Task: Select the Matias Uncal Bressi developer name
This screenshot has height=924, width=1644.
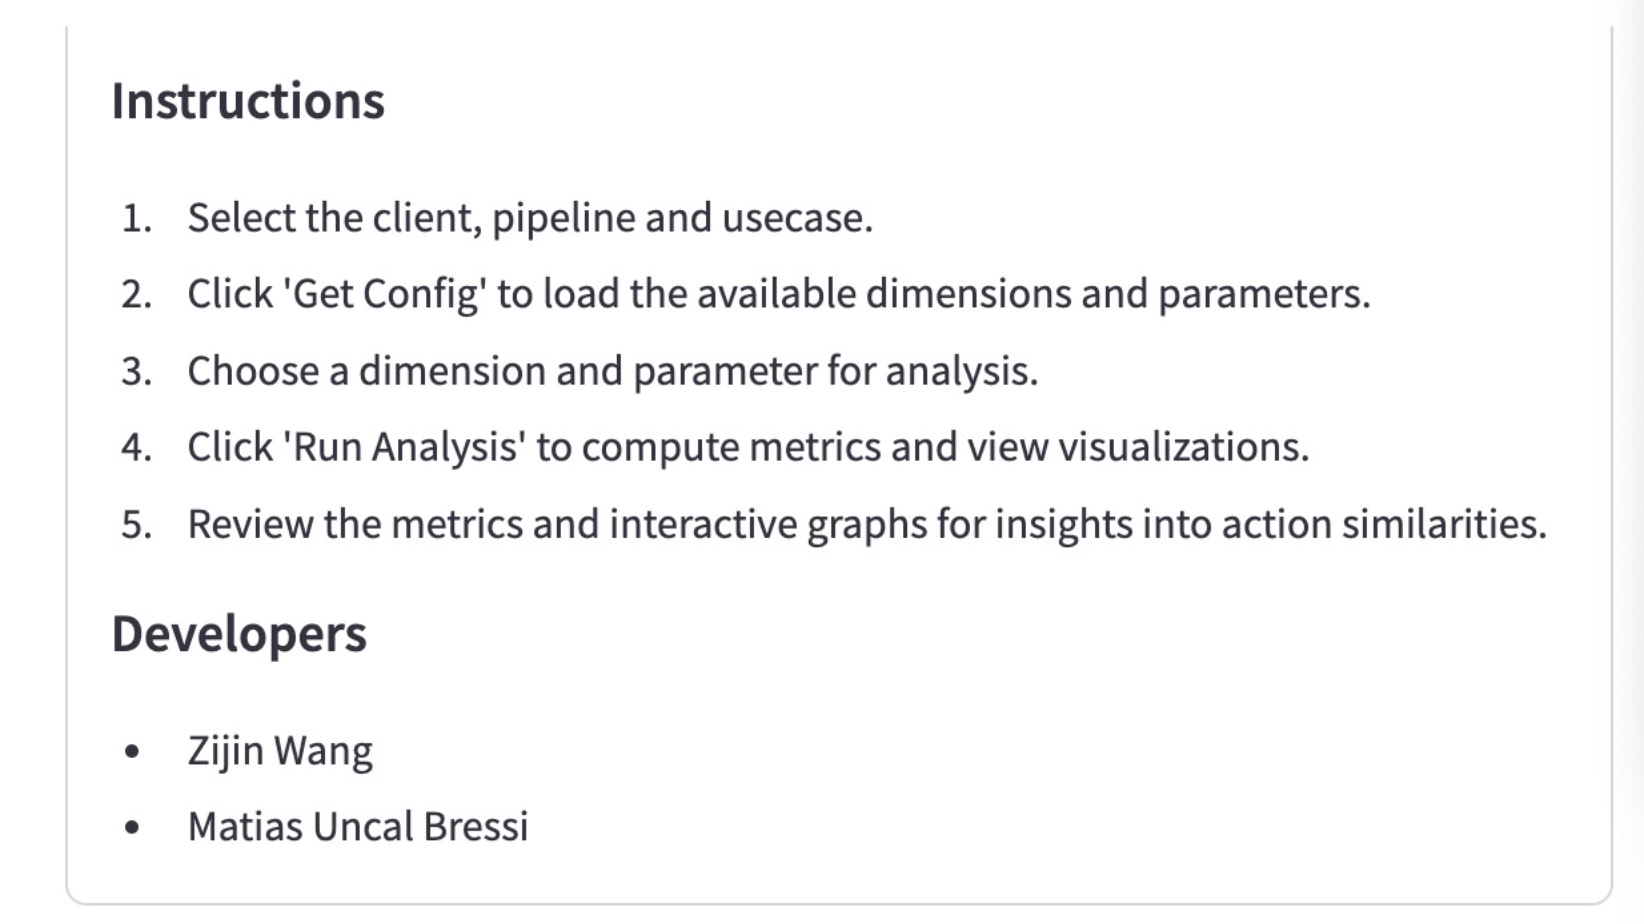Action: click(358, 827)
